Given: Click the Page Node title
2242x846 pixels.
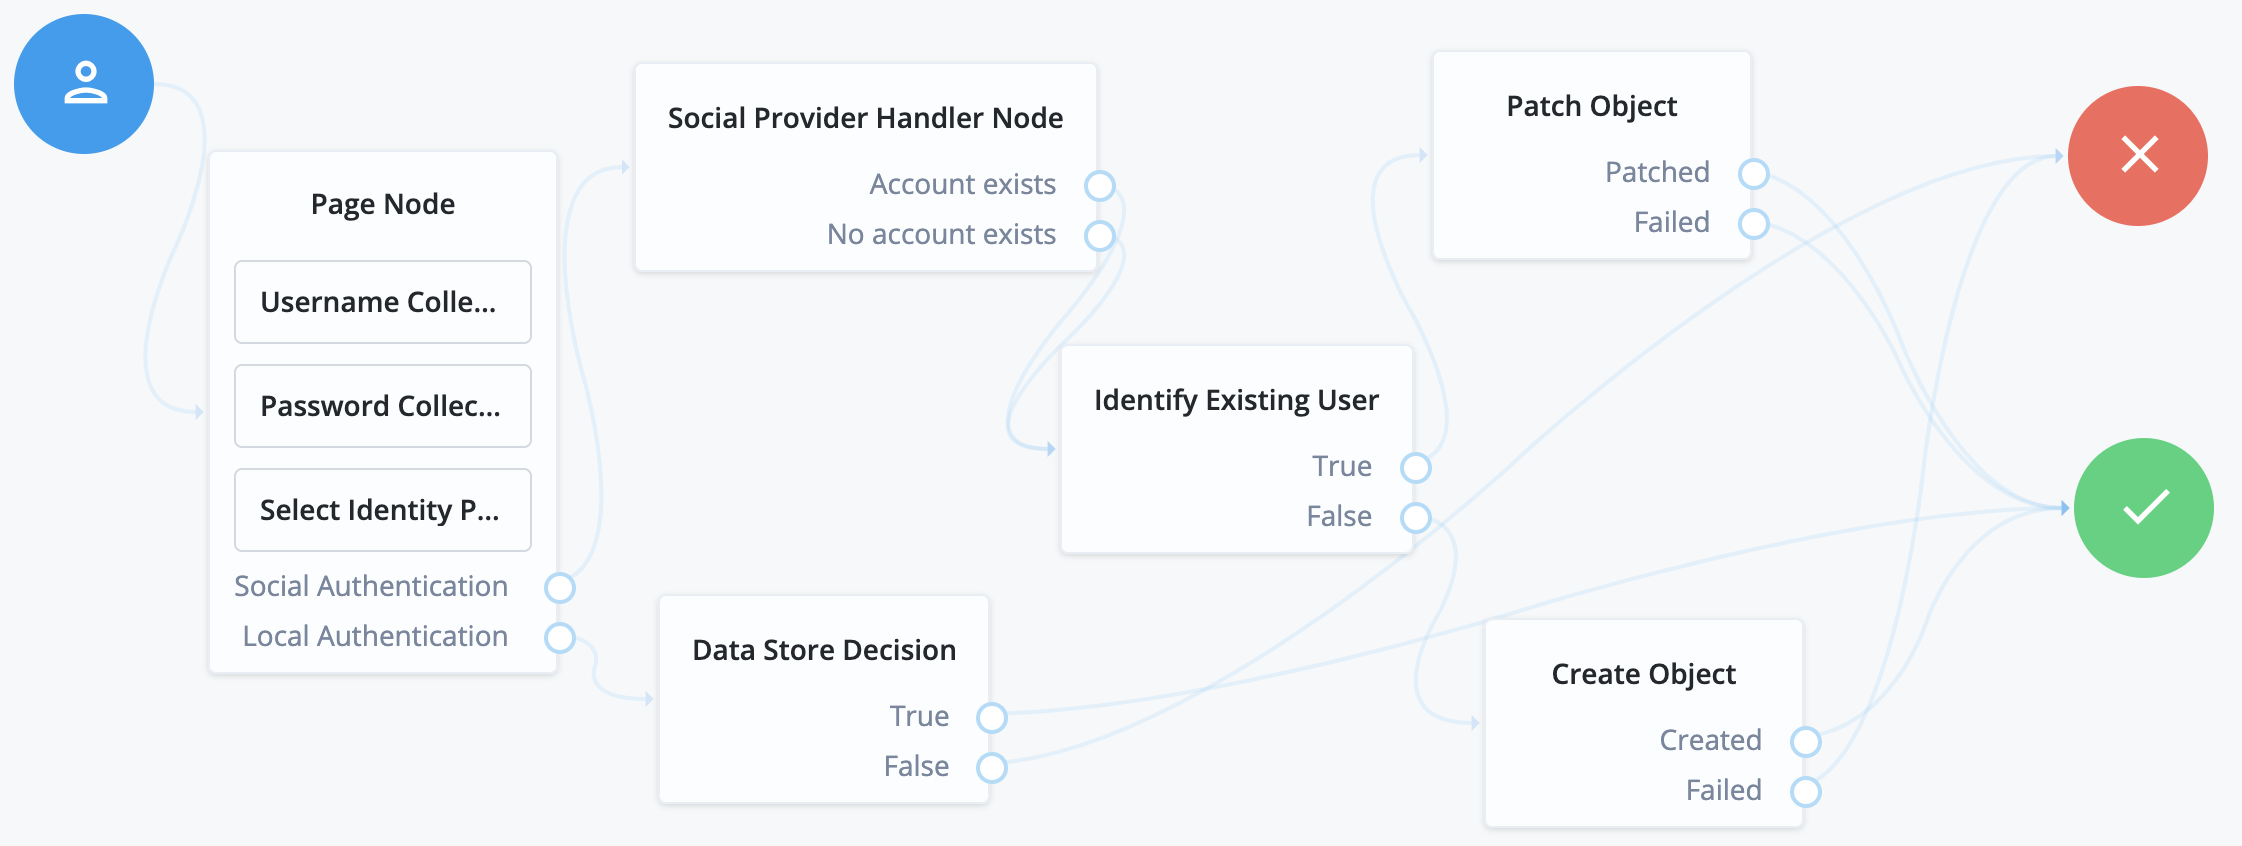Looking at the screenshot, I should pyautogui.click(x=382, y=204).
